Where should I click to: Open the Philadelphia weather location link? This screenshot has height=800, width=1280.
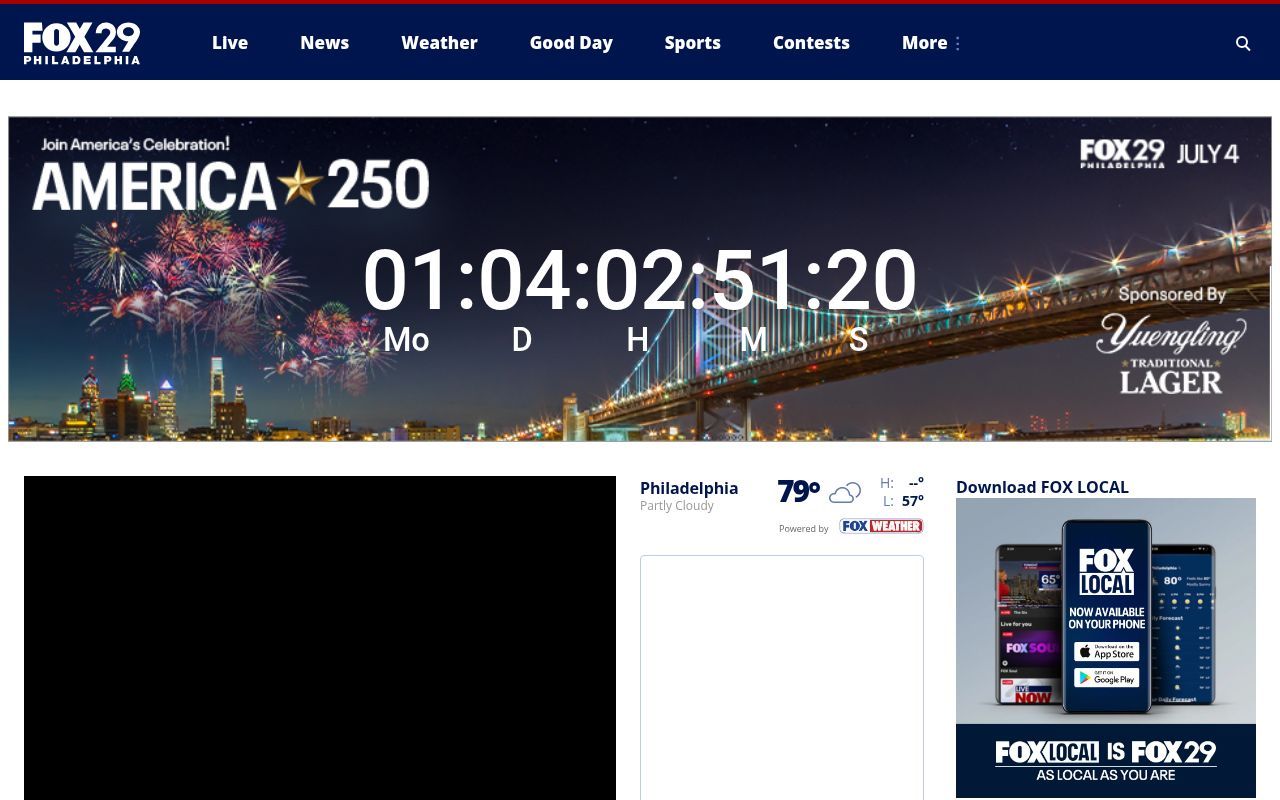[x=689, y=488]
